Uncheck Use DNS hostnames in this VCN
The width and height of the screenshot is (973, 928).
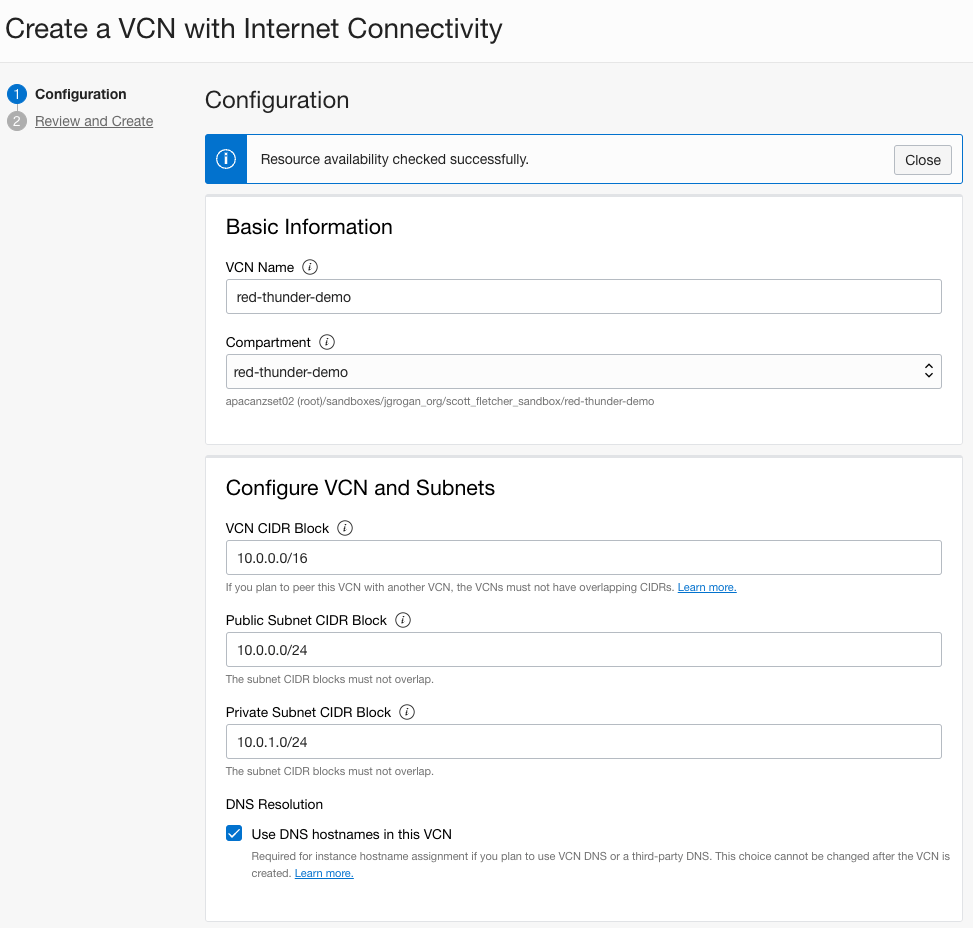[234, 833]
